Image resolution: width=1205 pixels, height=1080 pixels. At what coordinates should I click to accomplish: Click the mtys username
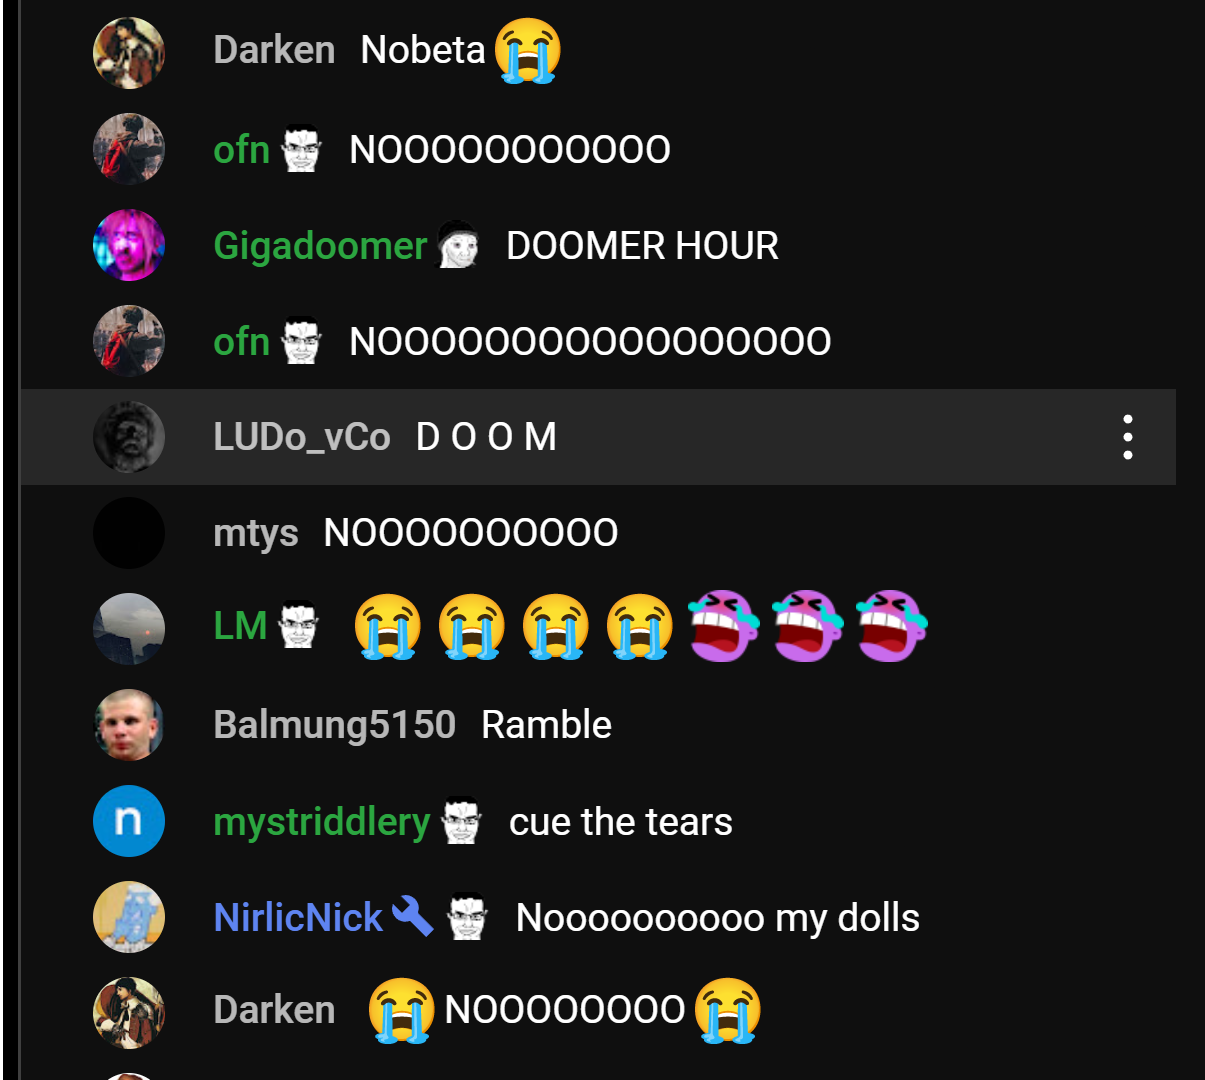click(256, 534)
